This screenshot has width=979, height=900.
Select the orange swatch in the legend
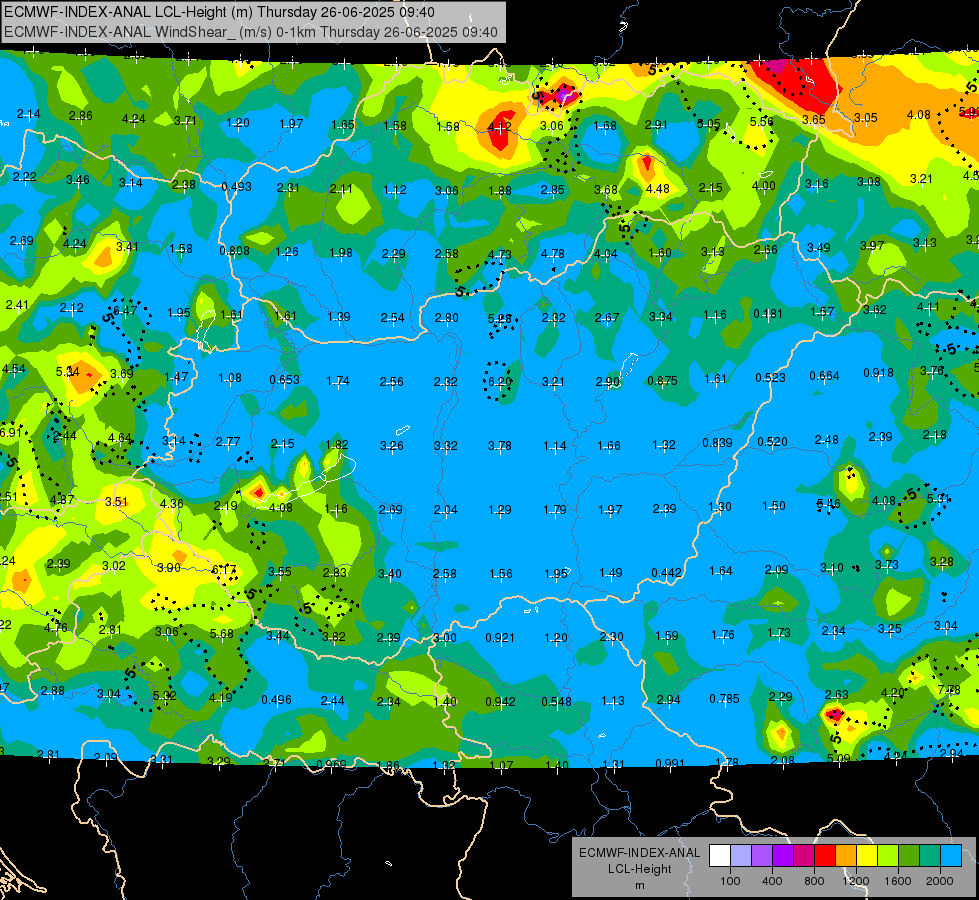846,855
